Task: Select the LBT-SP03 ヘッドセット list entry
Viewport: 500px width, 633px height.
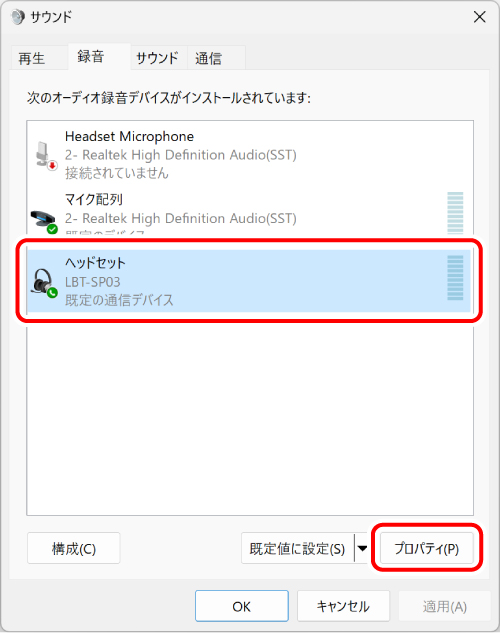Action: point(249,281)
